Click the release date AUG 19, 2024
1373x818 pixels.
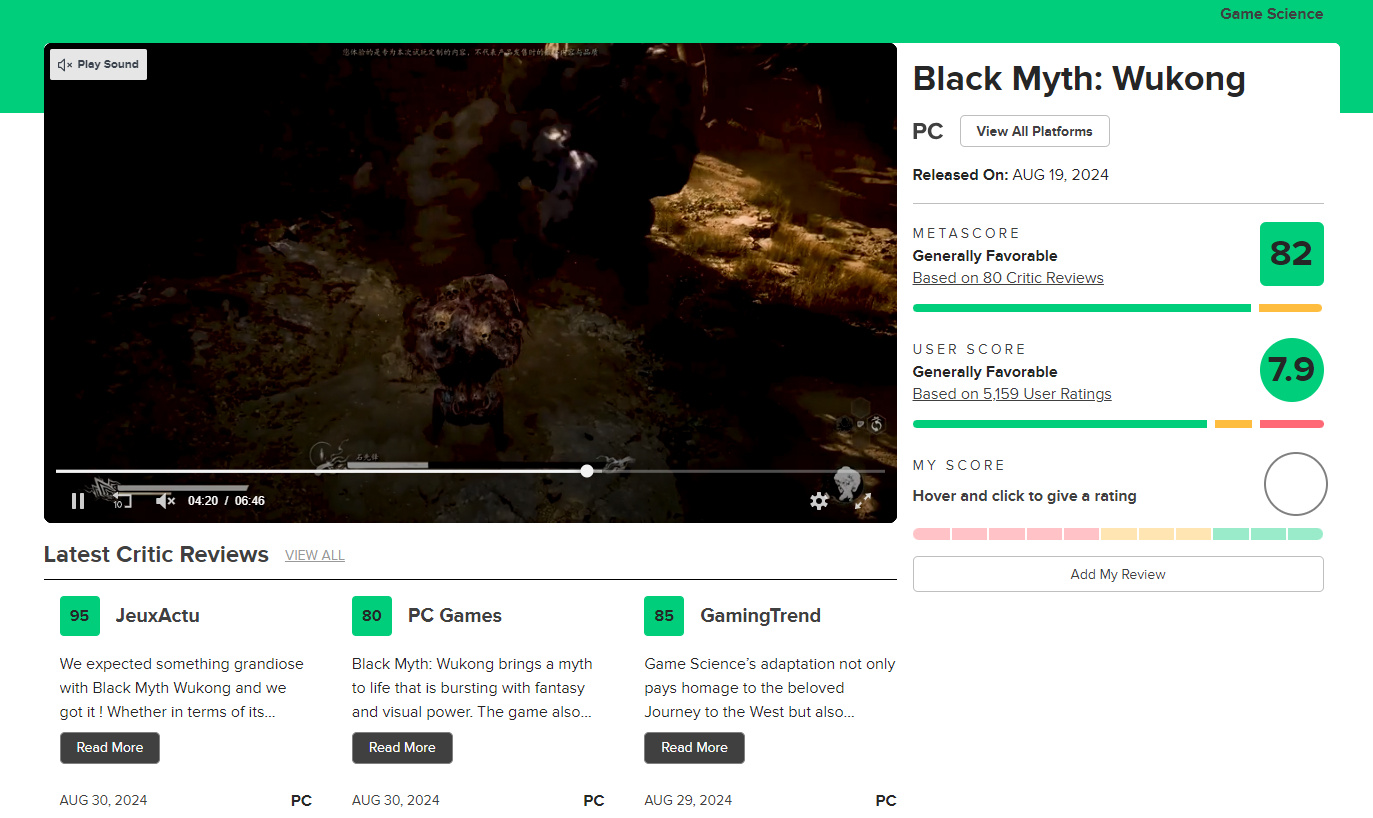1060,175
